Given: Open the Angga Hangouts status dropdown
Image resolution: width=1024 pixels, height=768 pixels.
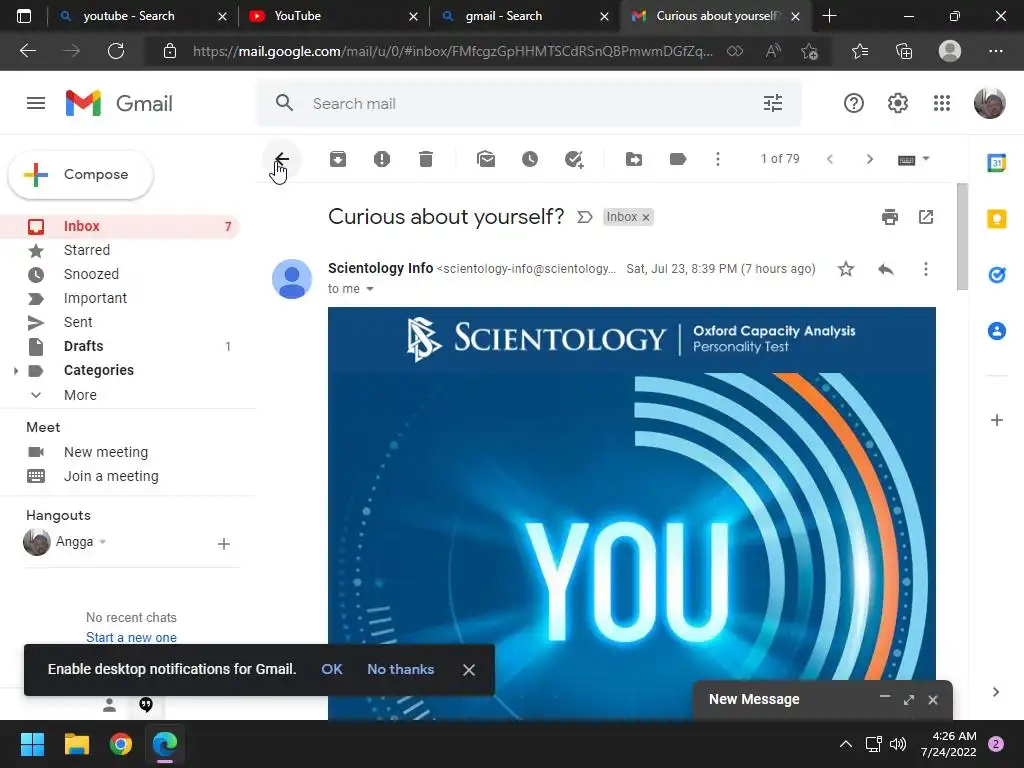Looking at the screenshot, I should pos(103,542).
